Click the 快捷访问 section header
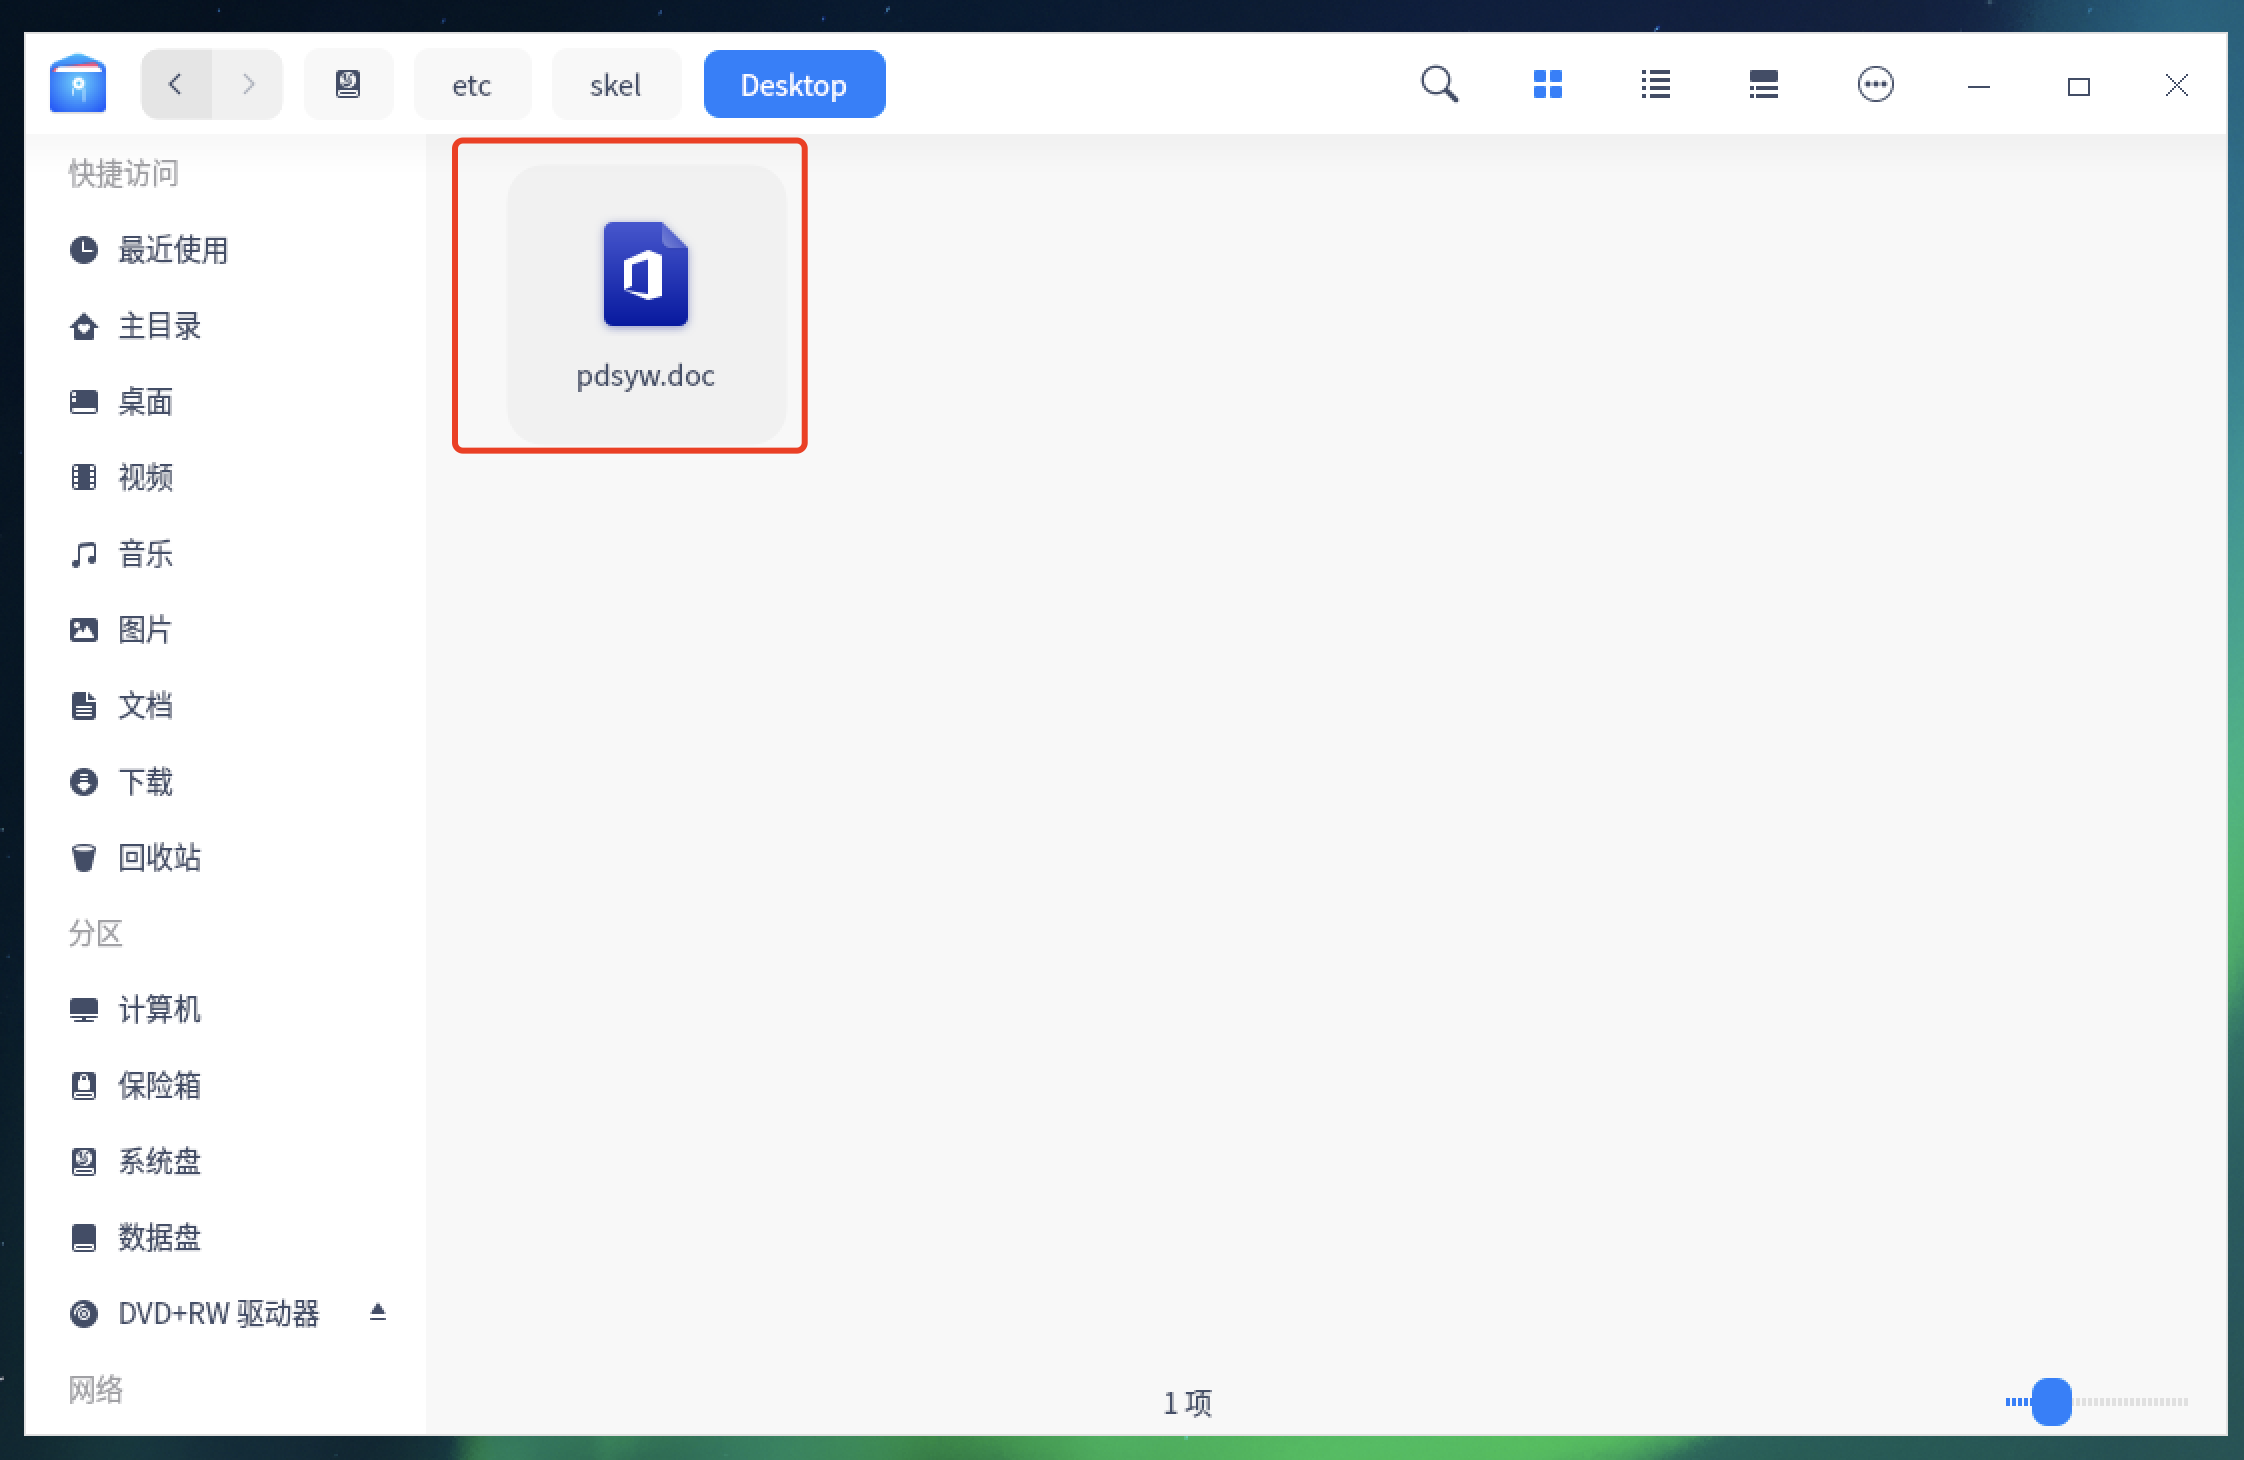 (x=124, y=174)
